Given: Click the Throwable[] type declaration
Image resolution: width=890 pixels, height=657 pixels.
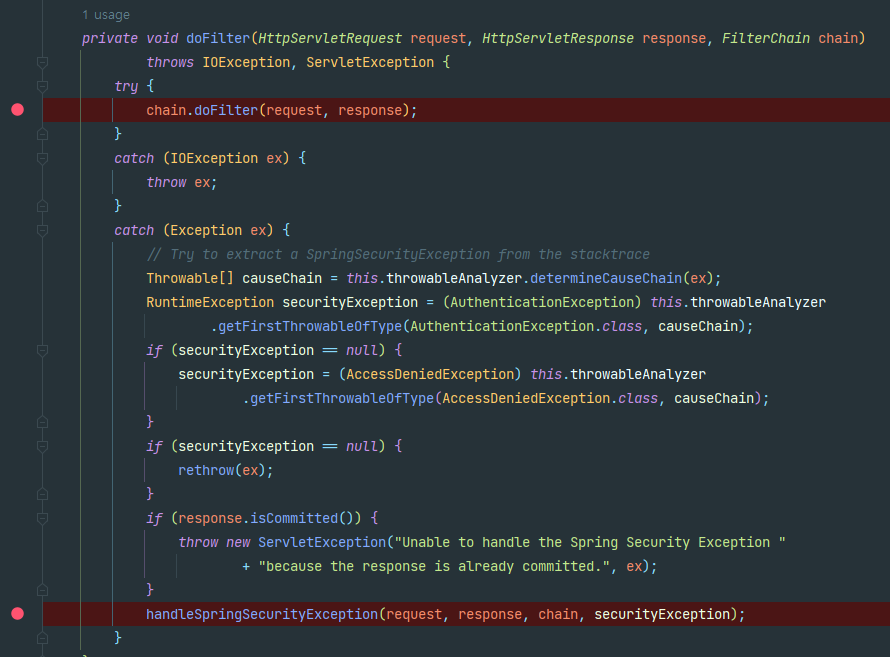Looking at the screenshot, I should [x=190, y=278].
